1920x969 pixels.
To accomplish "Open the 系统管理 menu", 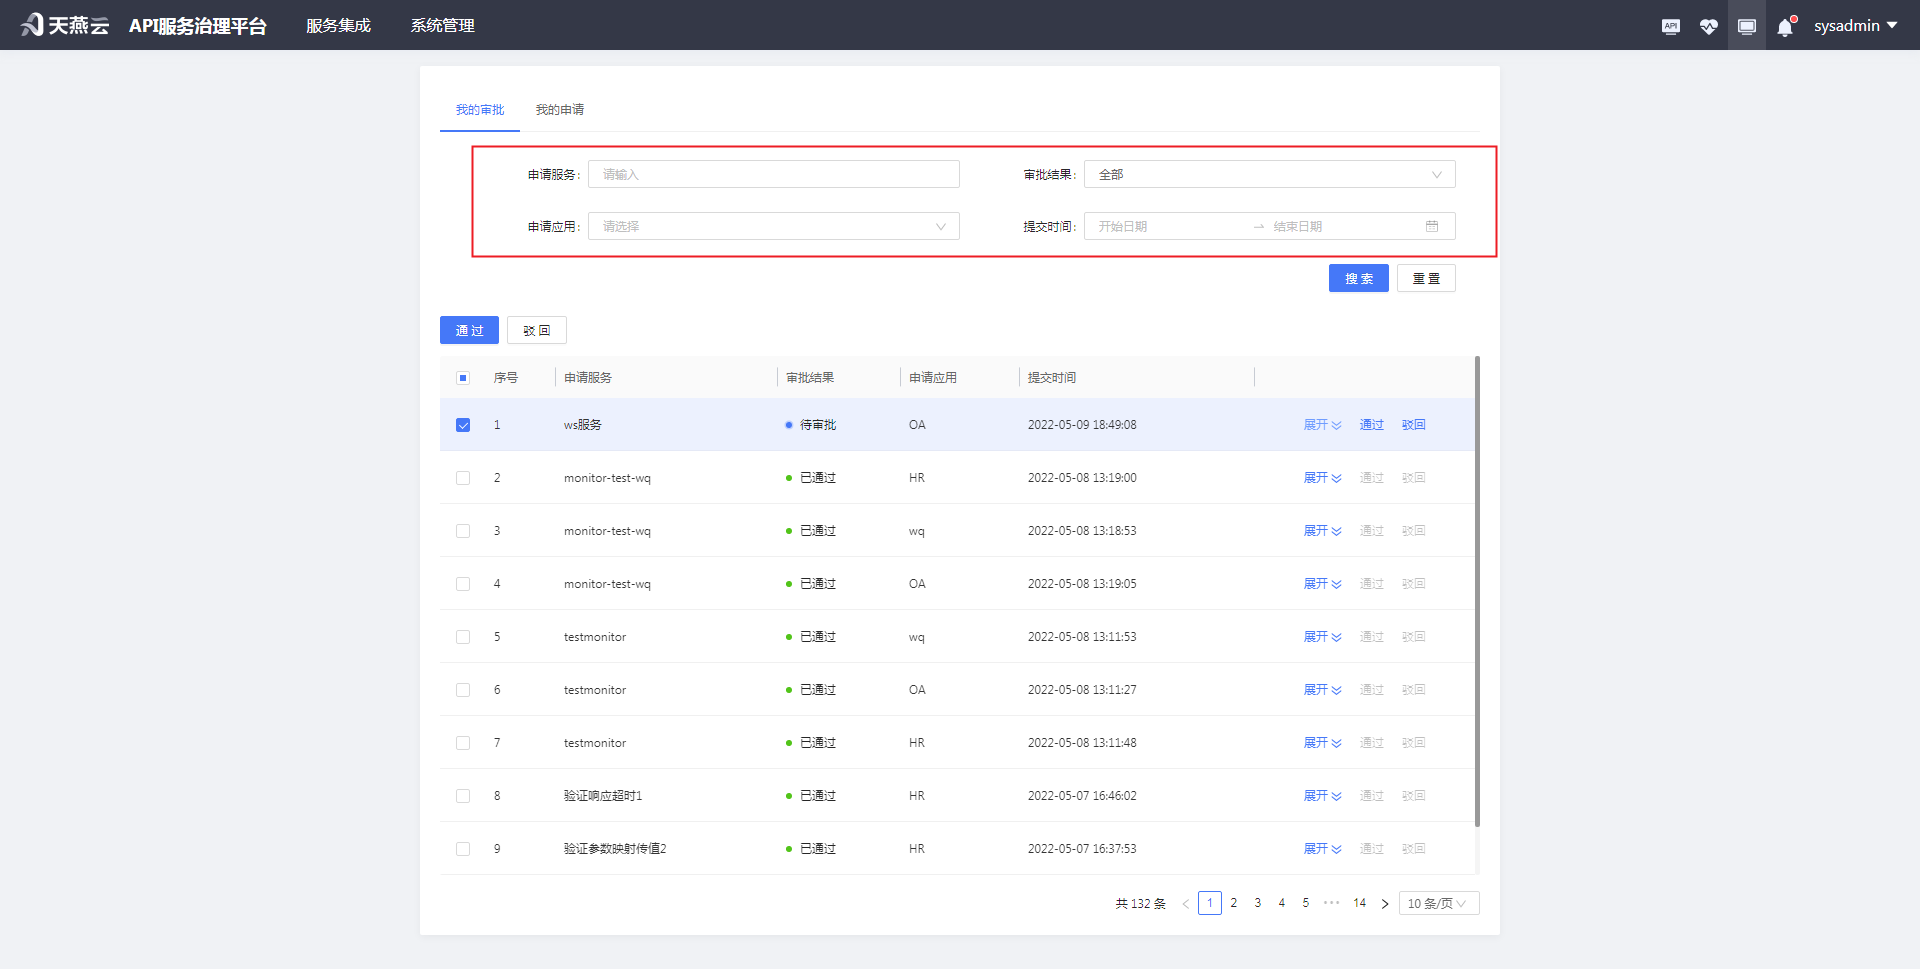I will click(x=442, y=25).
